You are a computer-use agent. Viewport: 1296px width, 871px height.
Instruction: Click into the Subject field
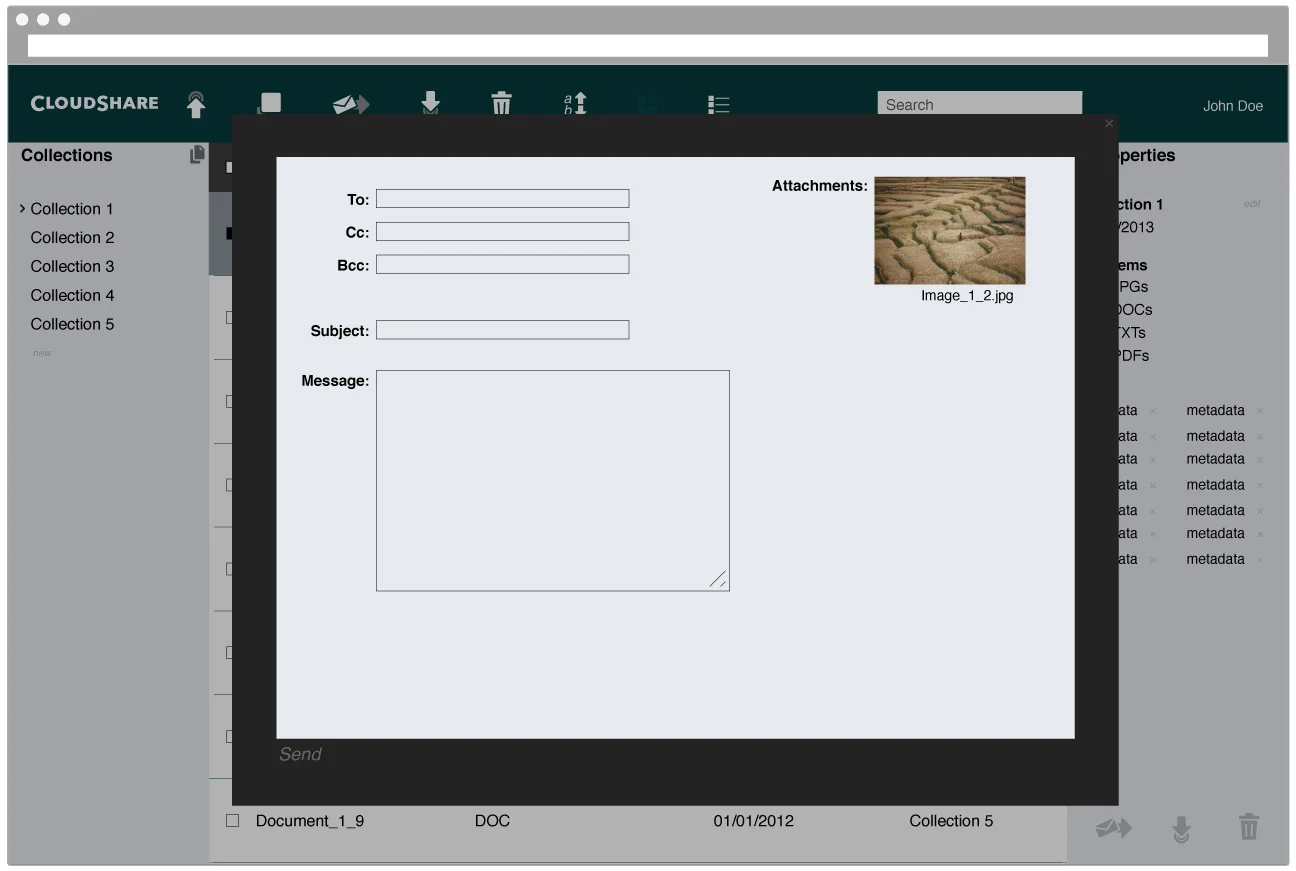click(503, 330)
